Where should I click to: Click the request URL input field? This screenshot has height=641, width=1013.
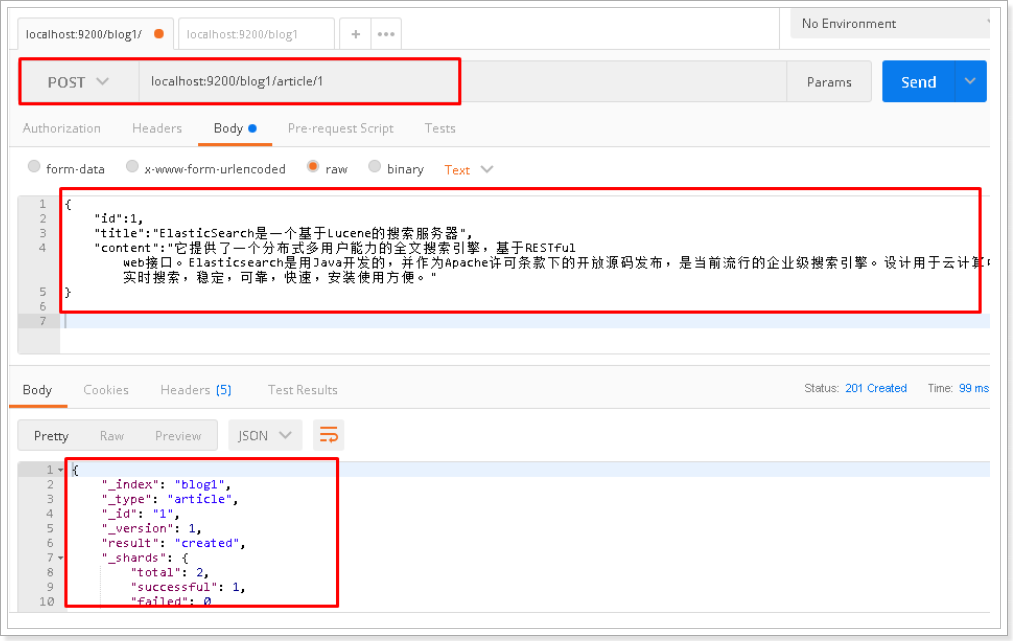click(x=462, y=82)
